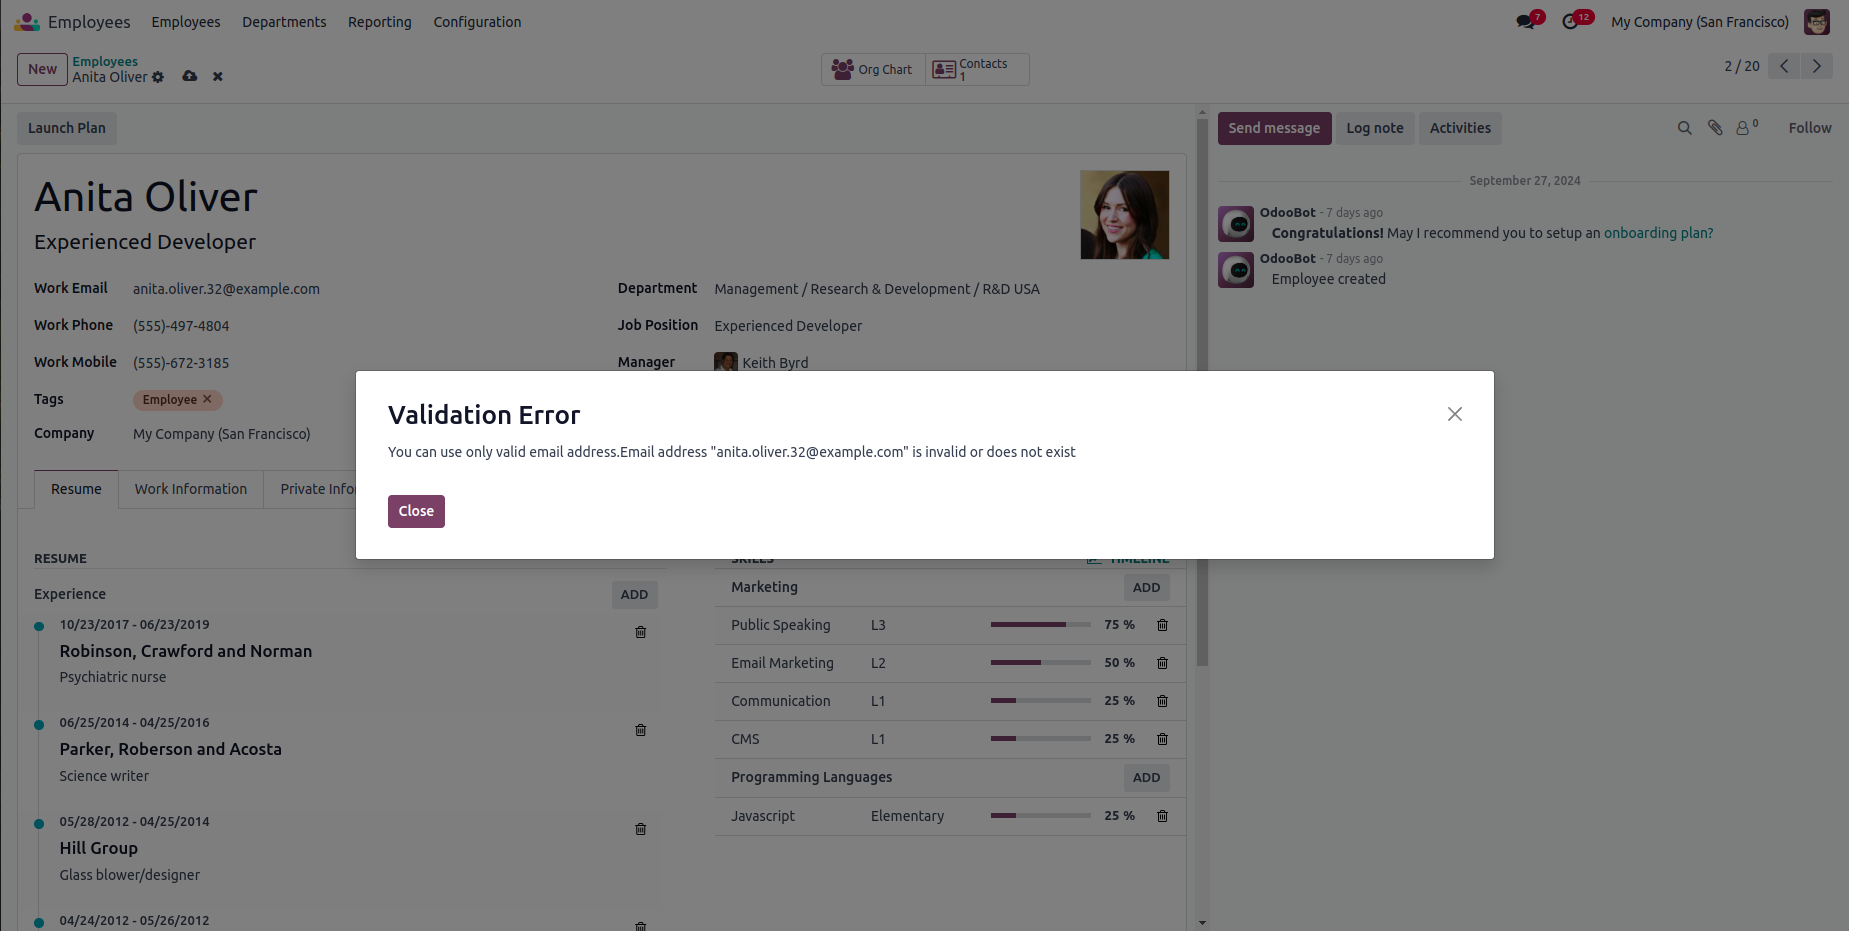Expand the Configuration menu
The height and width of the screenshot is (931, 1849).
click(477, 22)
